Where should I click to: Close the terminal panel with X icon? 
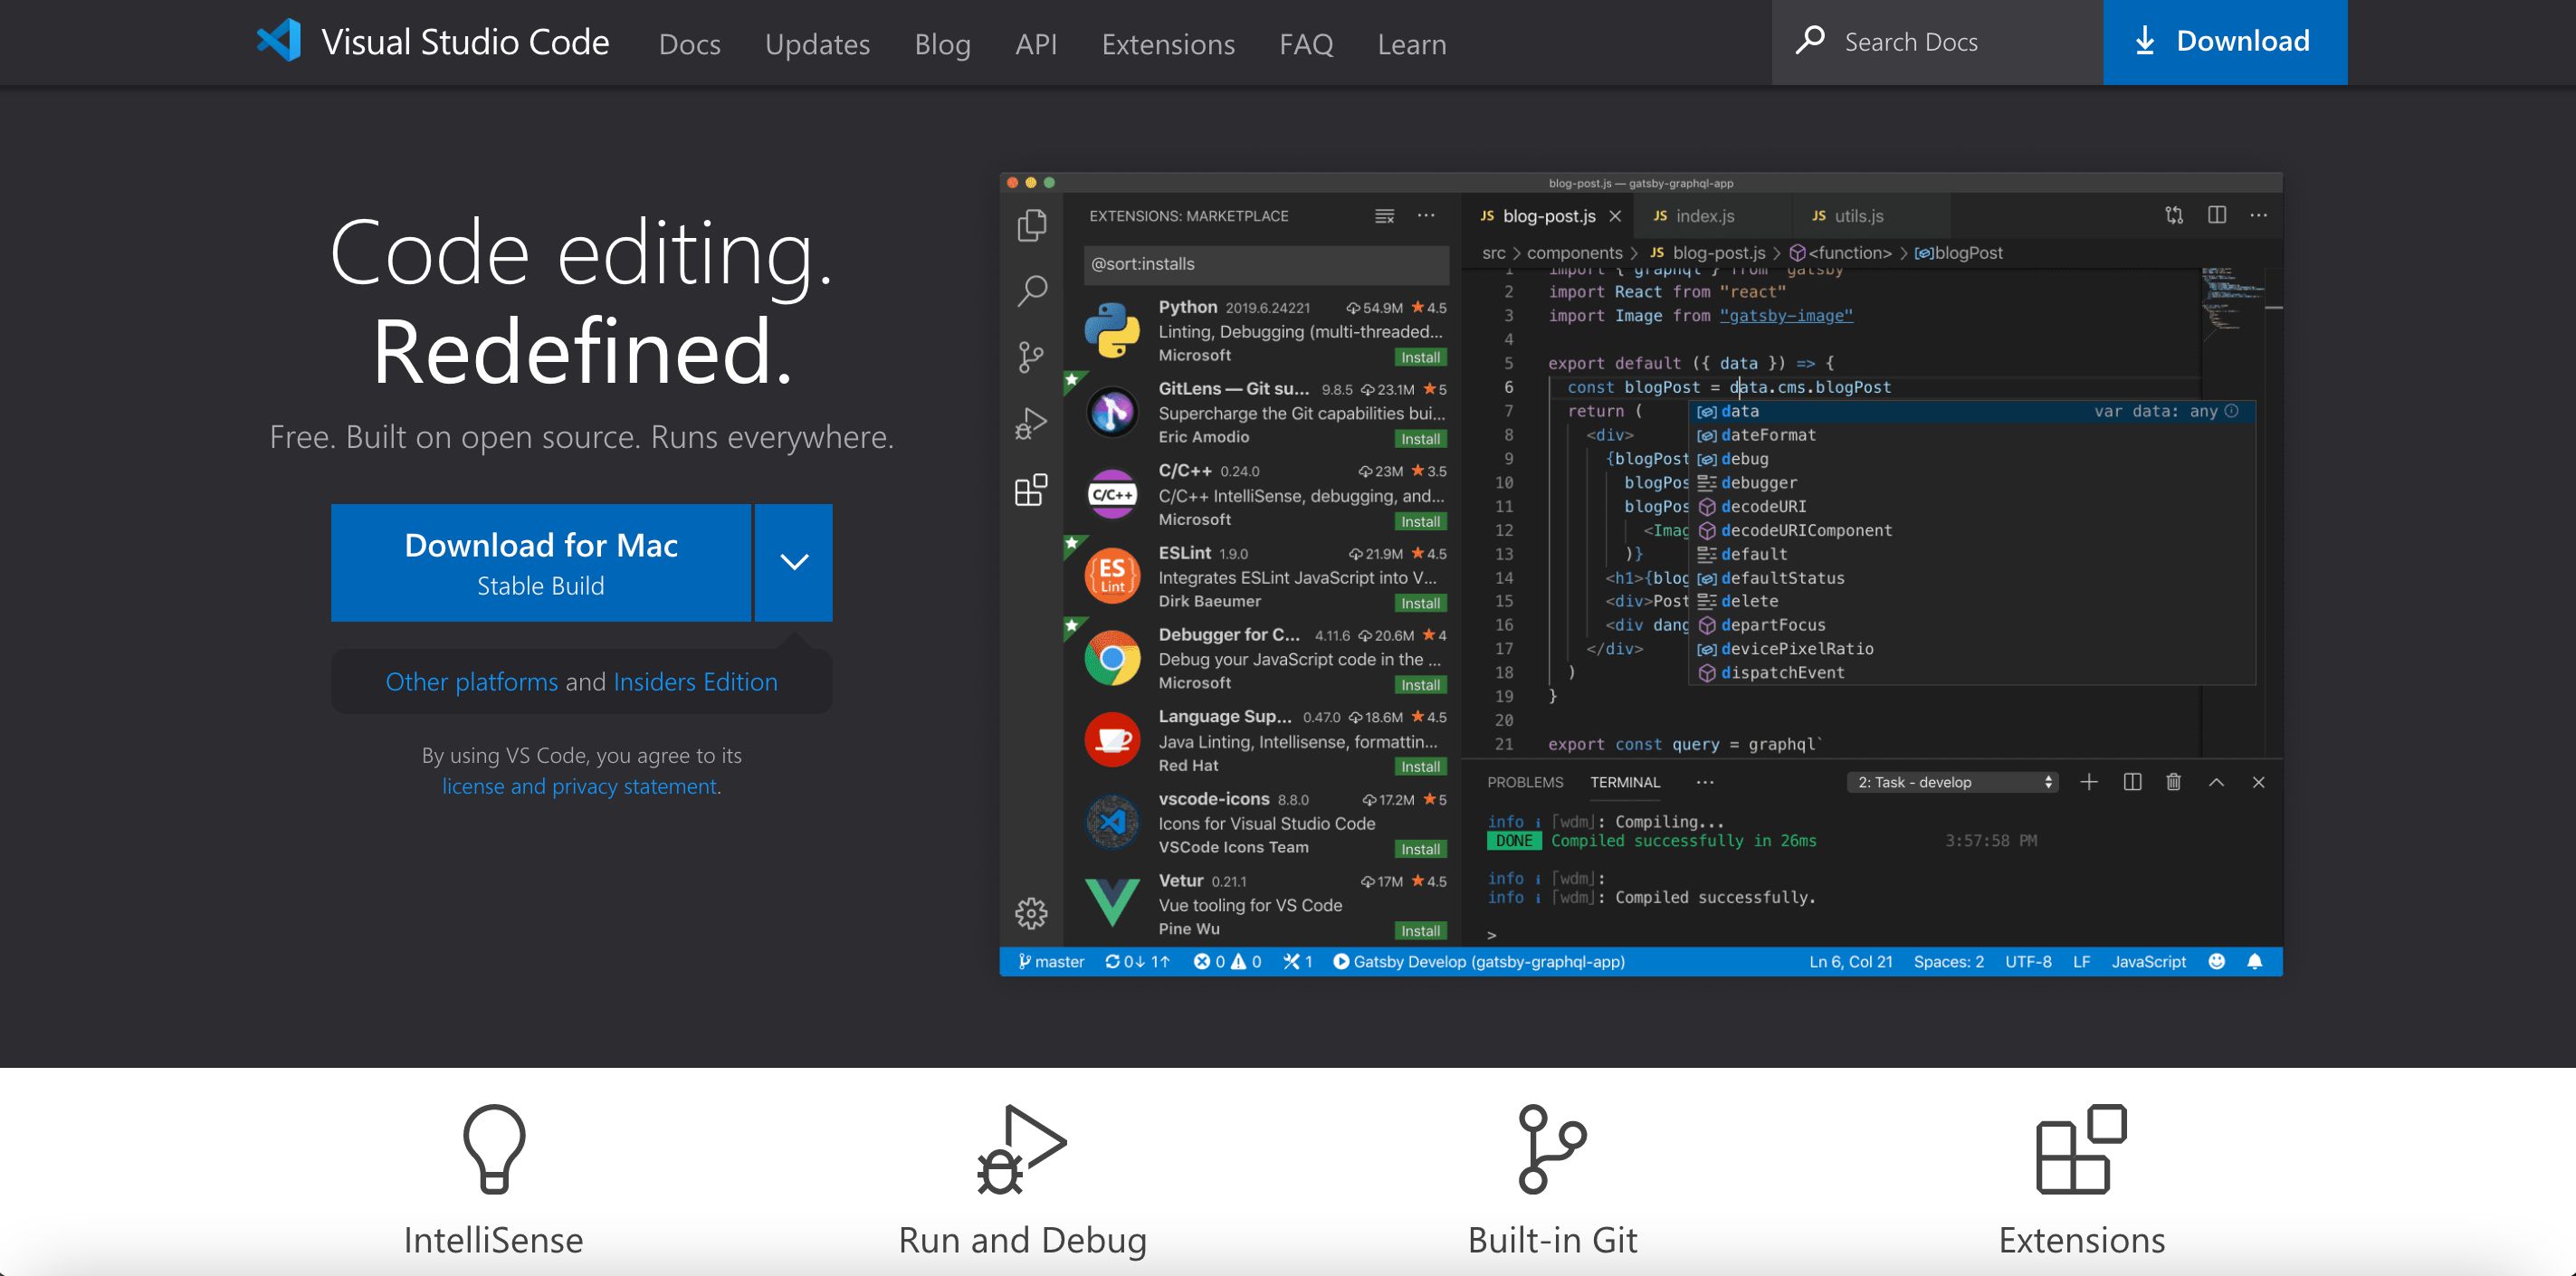click(2258, 783)
